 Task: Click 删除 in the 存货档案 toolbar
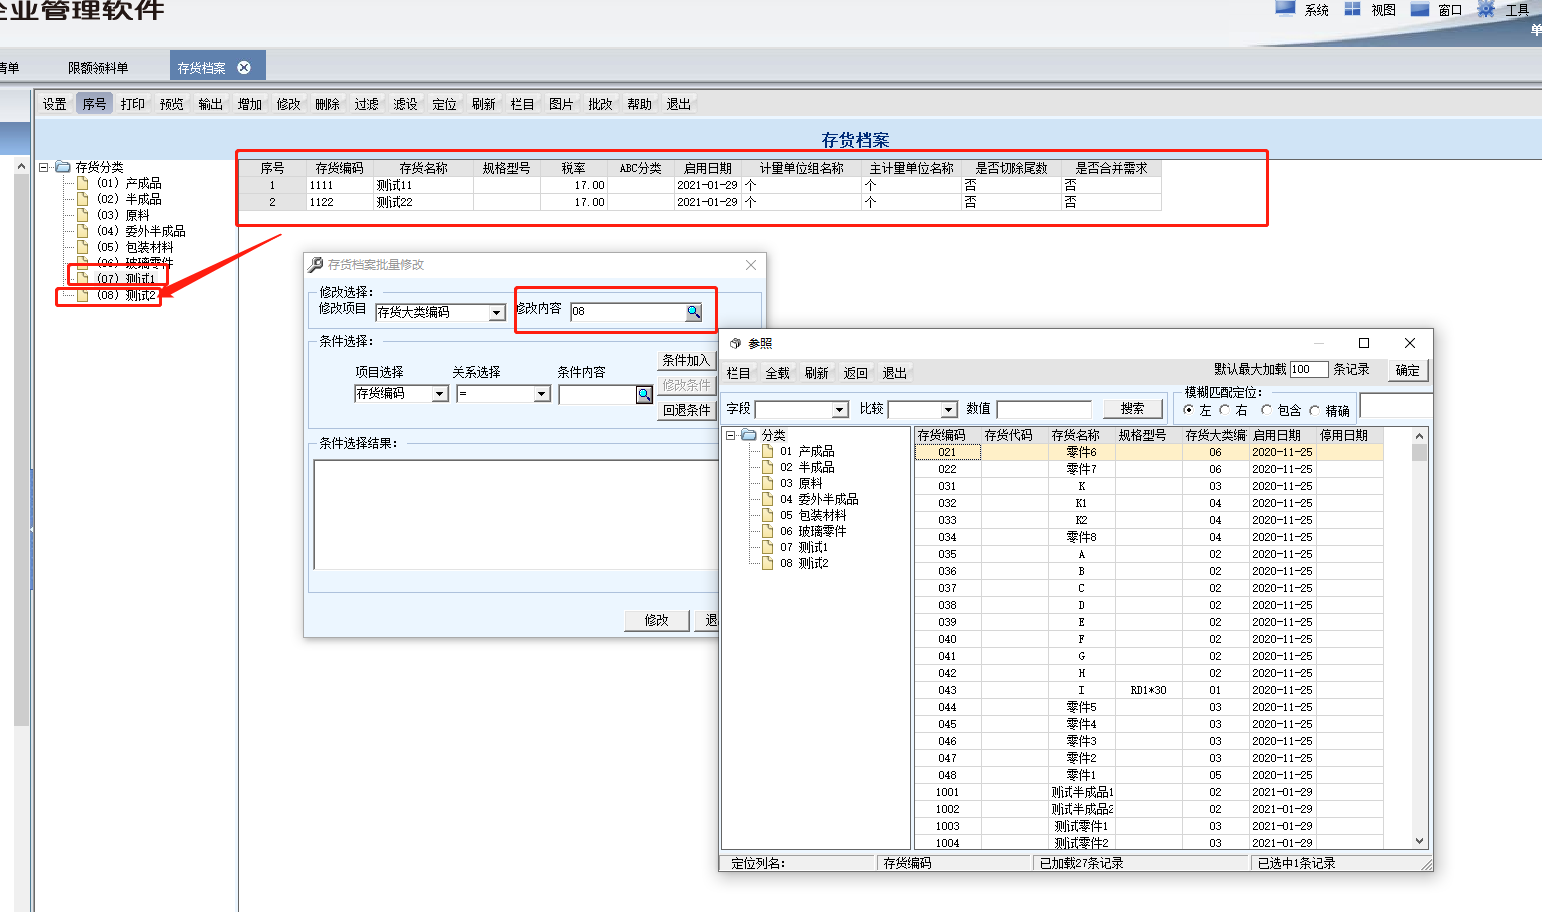coord(328,104)
